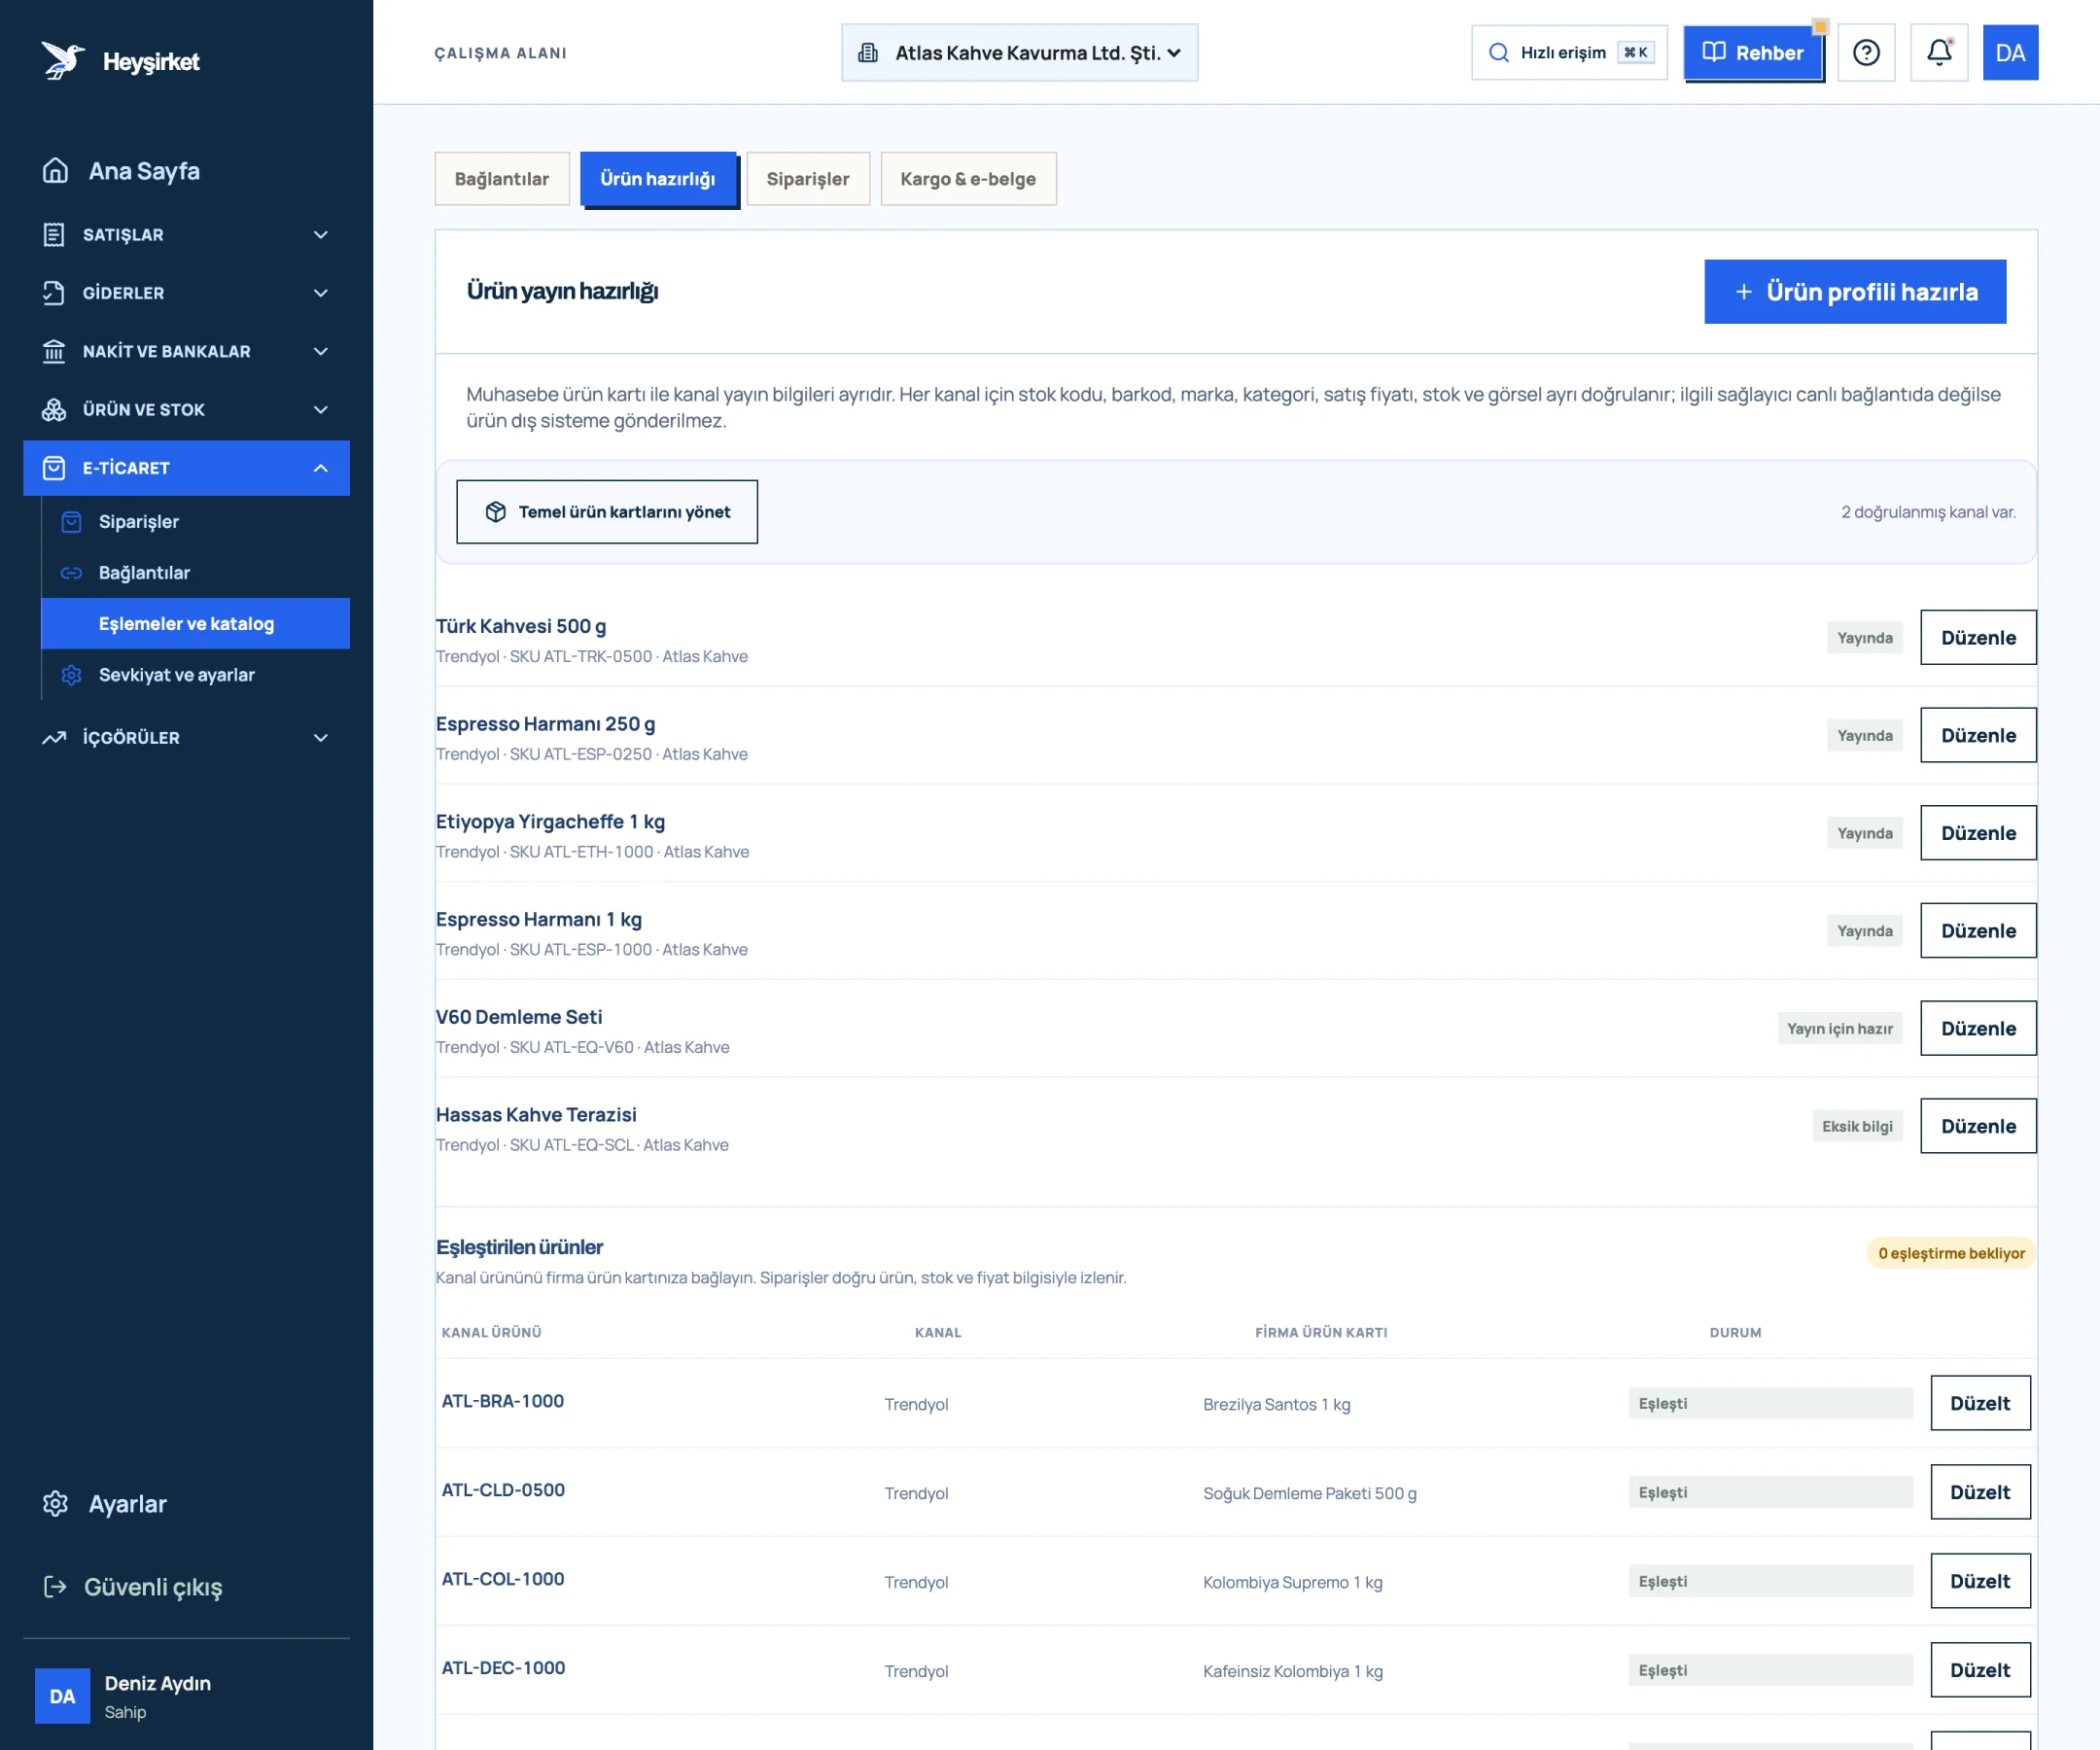The width and height of the screenshot is (2100, 1750).
Task: Click Düzenle for V60 Demleme Seti
Action: (x=1978, y=1029)
